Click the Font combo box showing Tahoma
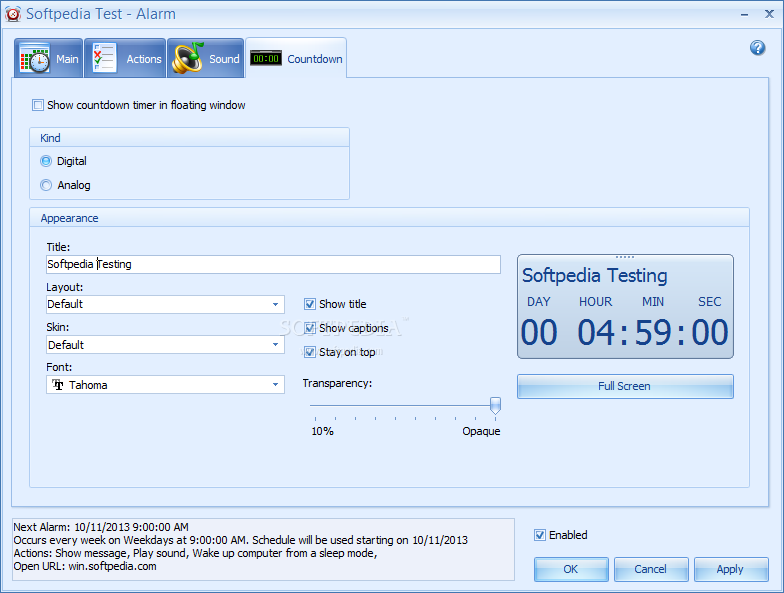Screen dimensions: 784x593 click(x=166, y=384)
